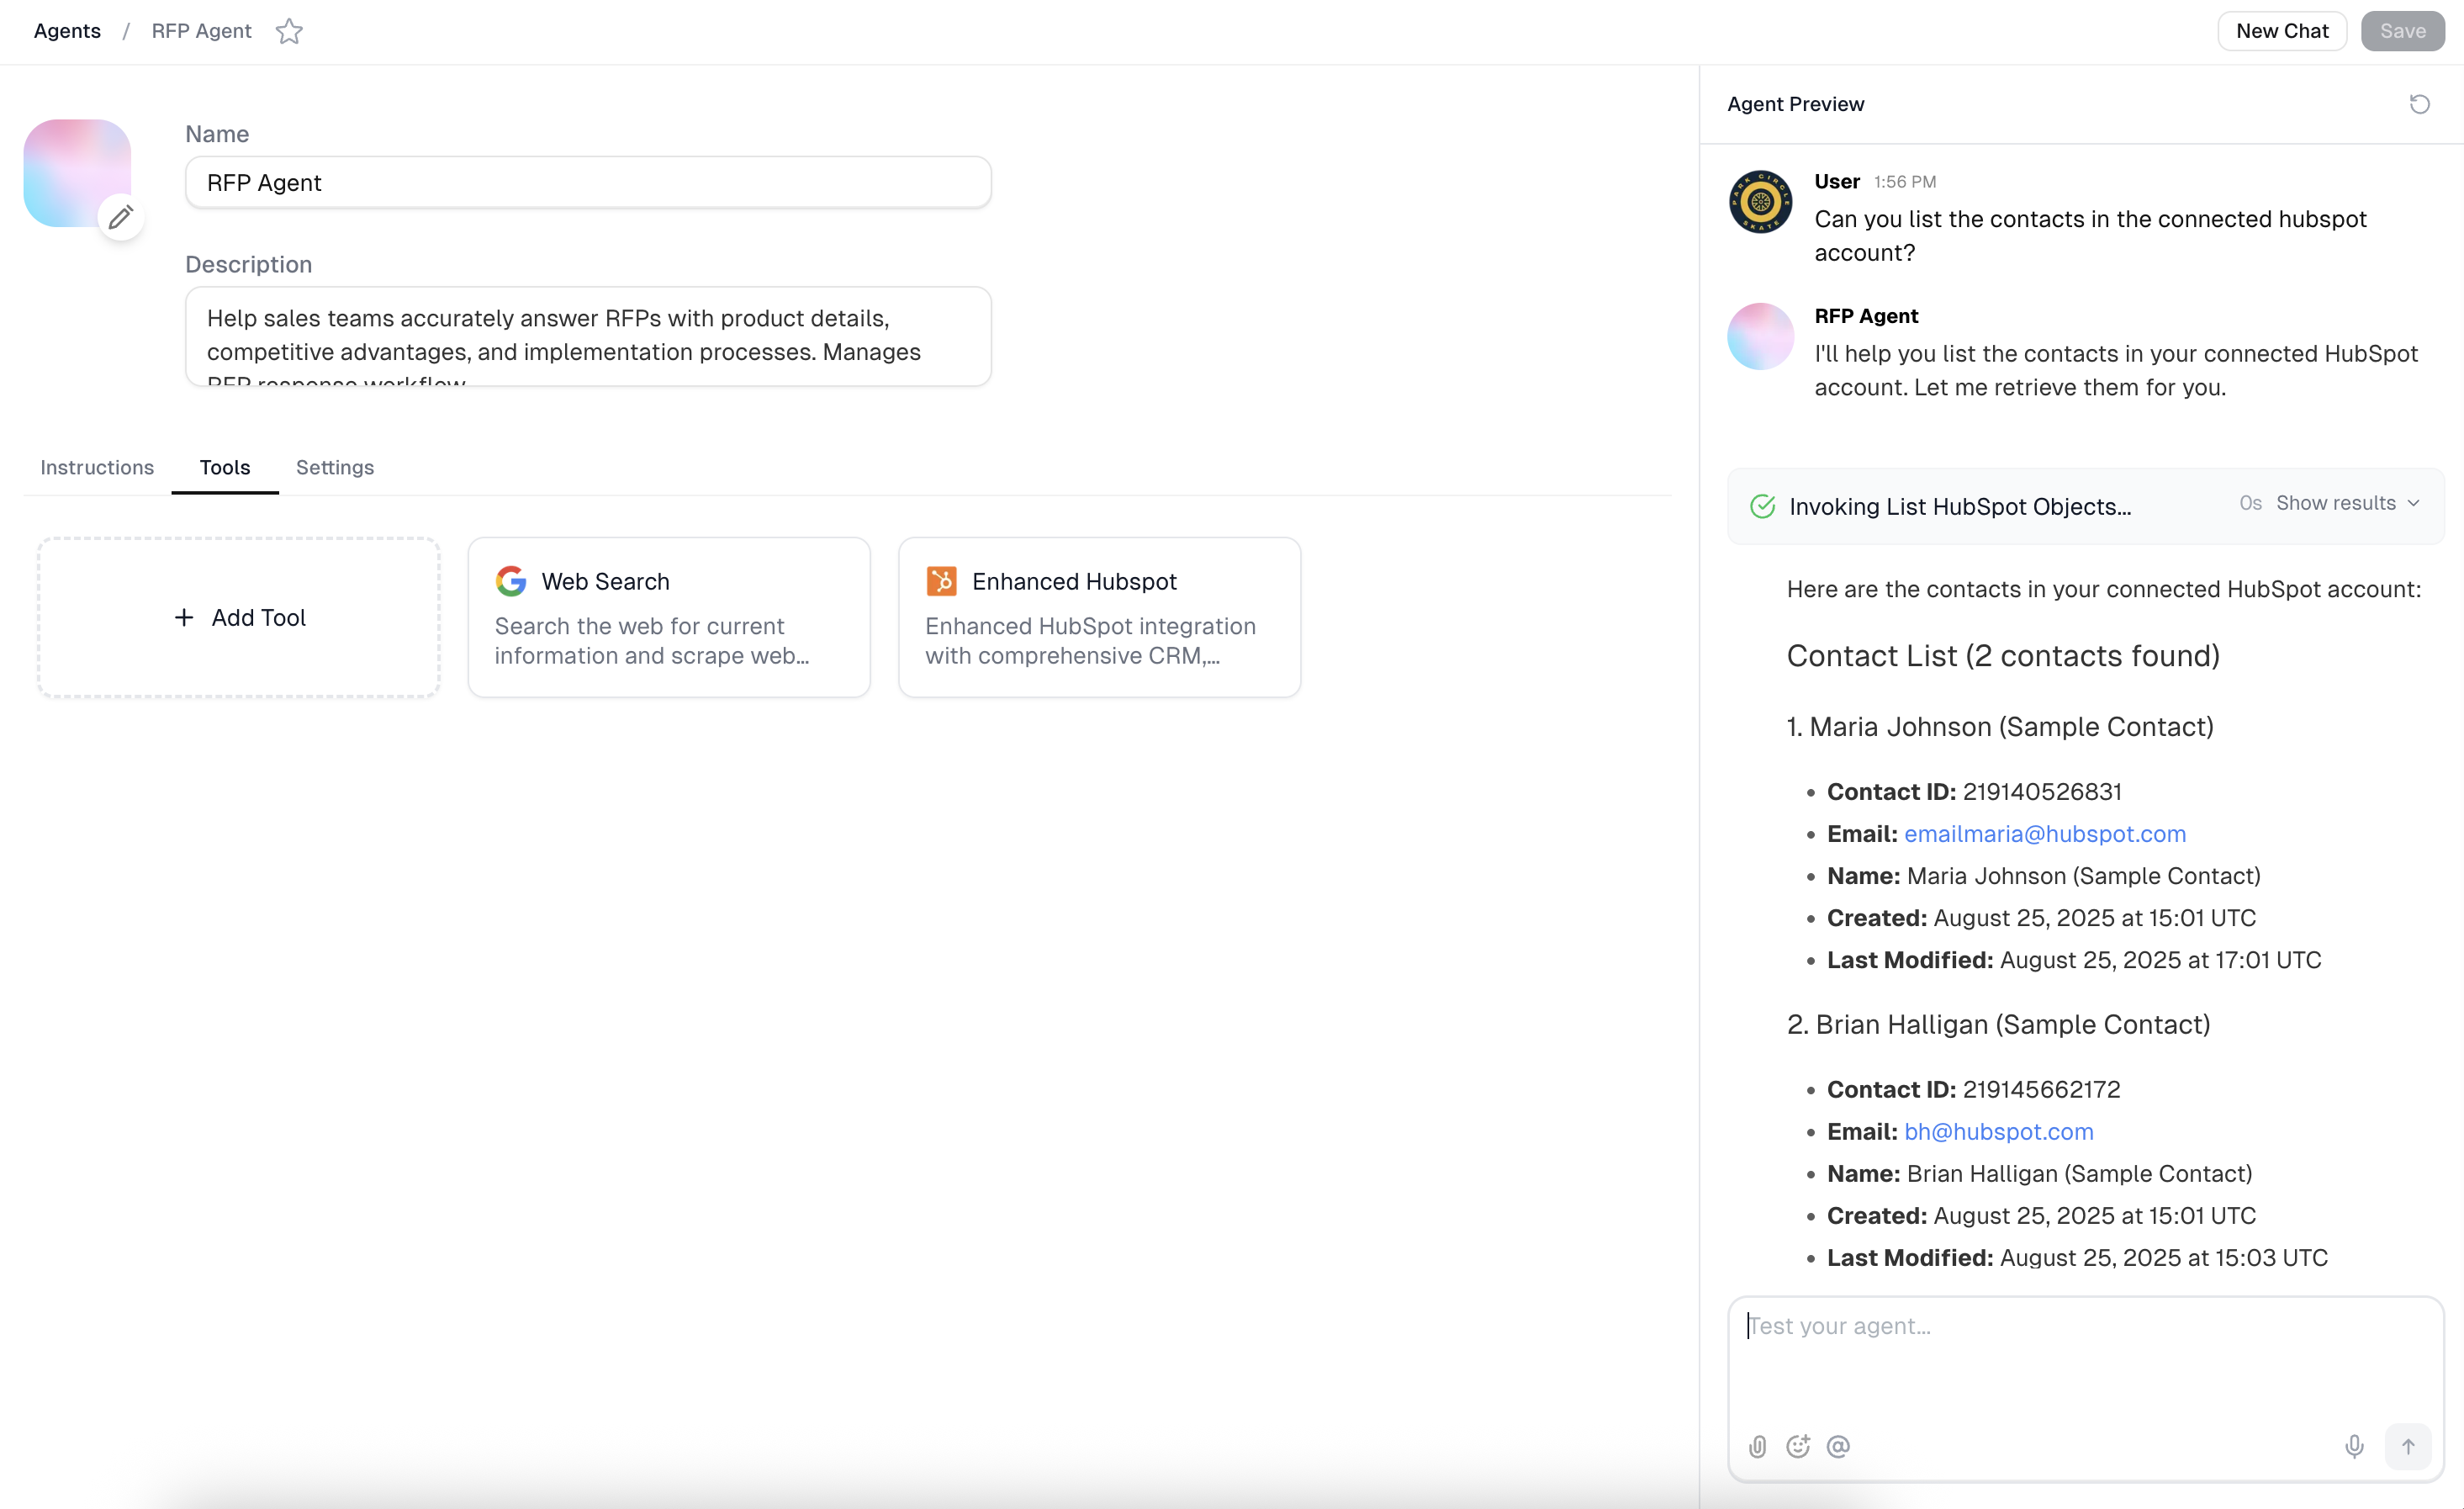The image size is (2464, 1509).
Task: Reset the Agent Preview conversation
Action: 2419,104
